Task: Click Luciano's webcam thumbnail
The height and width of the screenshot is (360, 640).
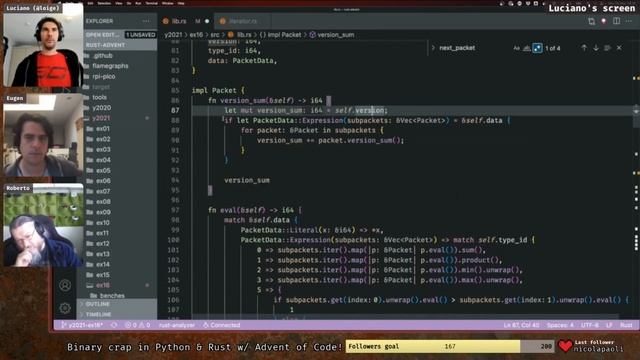Action: point(43,45)
